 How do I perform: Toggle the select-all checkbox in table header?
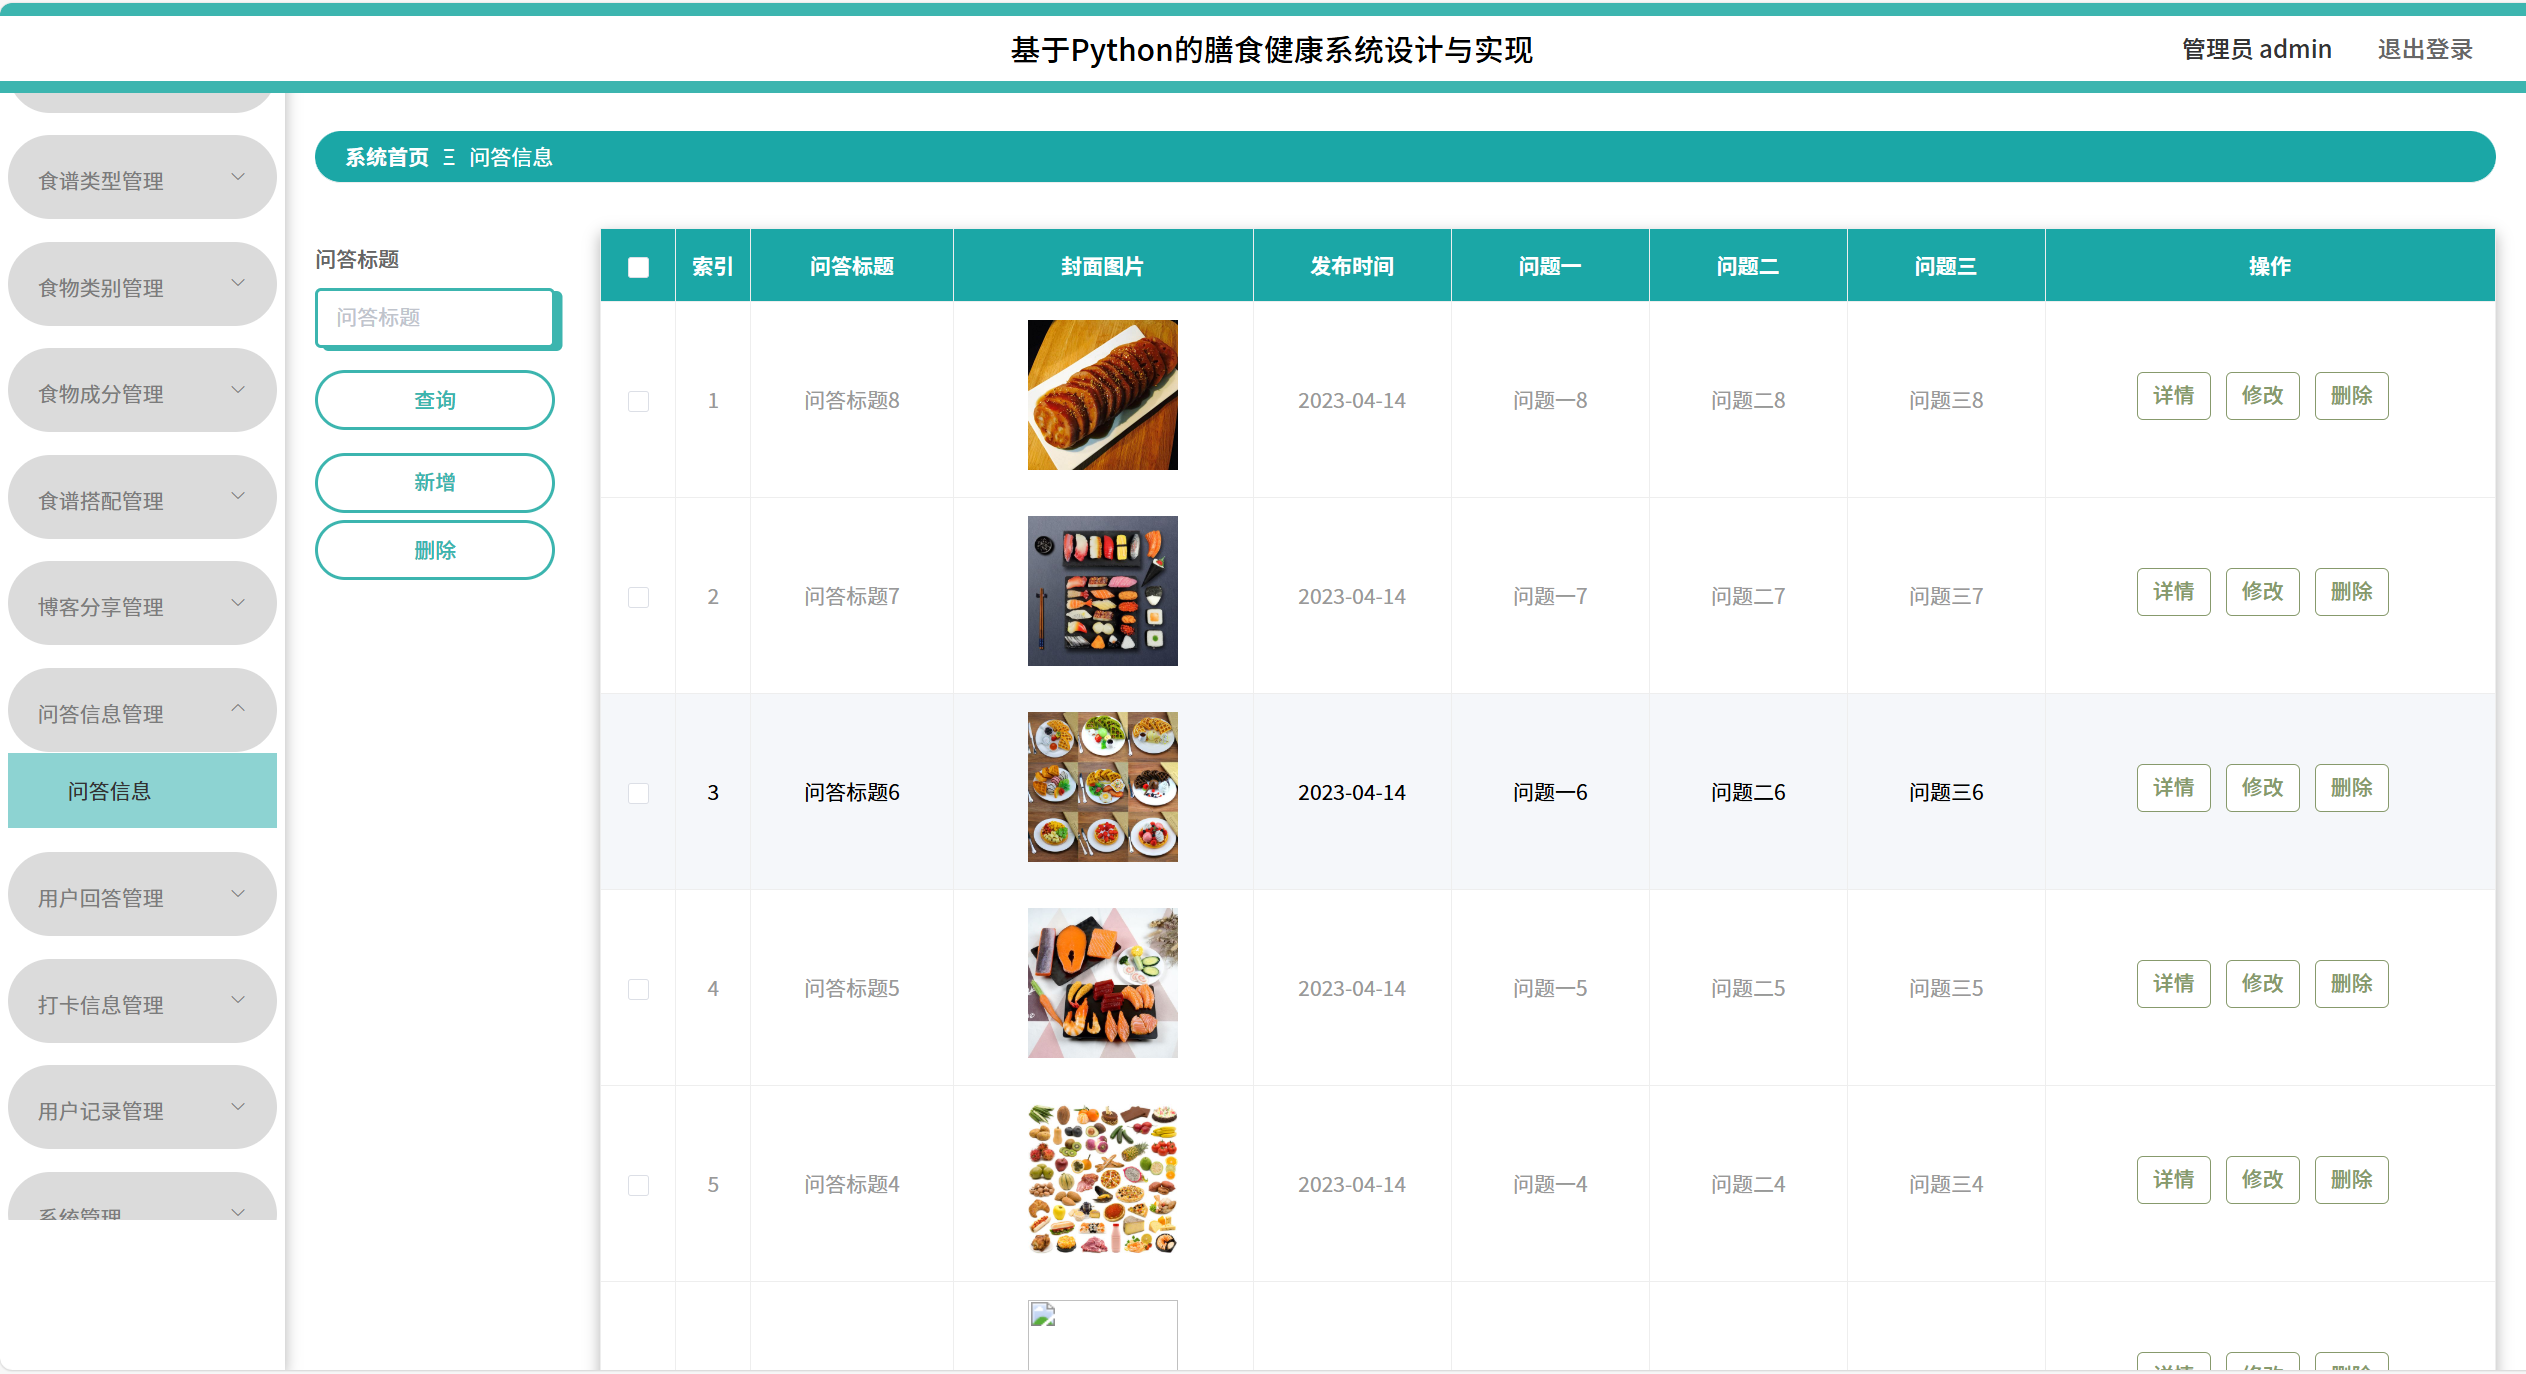pyautogui.click(x=637, y=266)
